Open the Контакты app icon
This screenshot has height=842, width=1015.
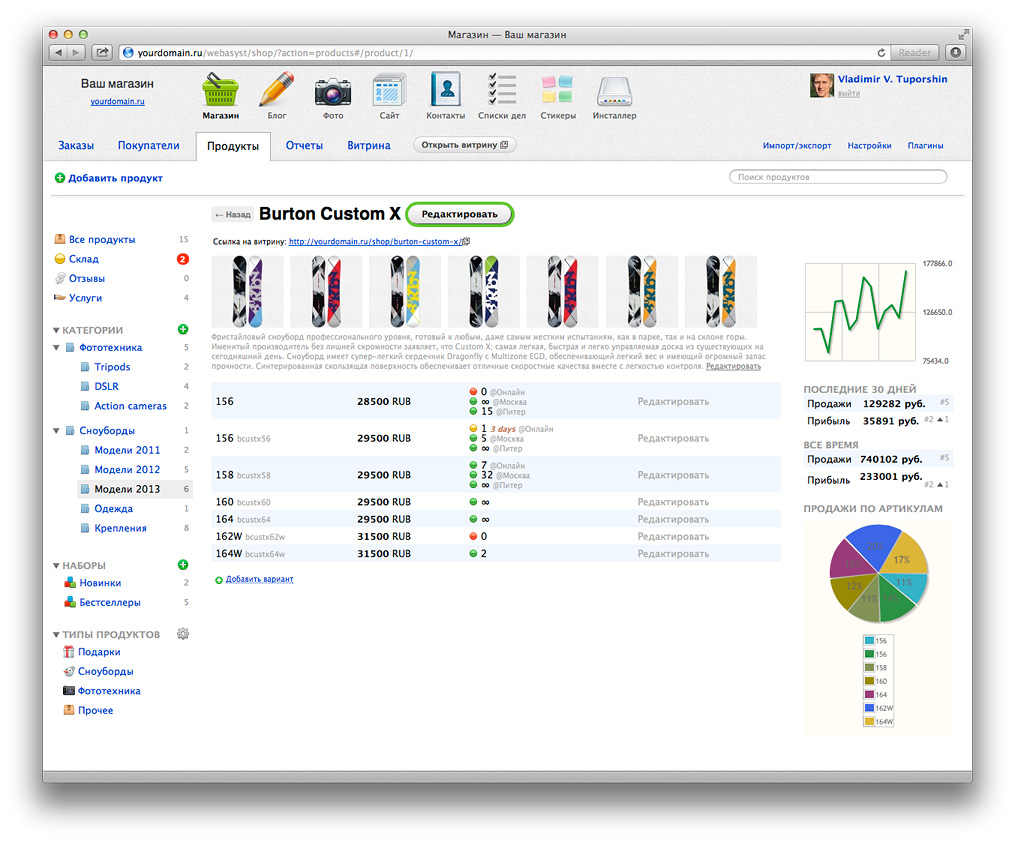pyautogui.click(x=445, y=96)
